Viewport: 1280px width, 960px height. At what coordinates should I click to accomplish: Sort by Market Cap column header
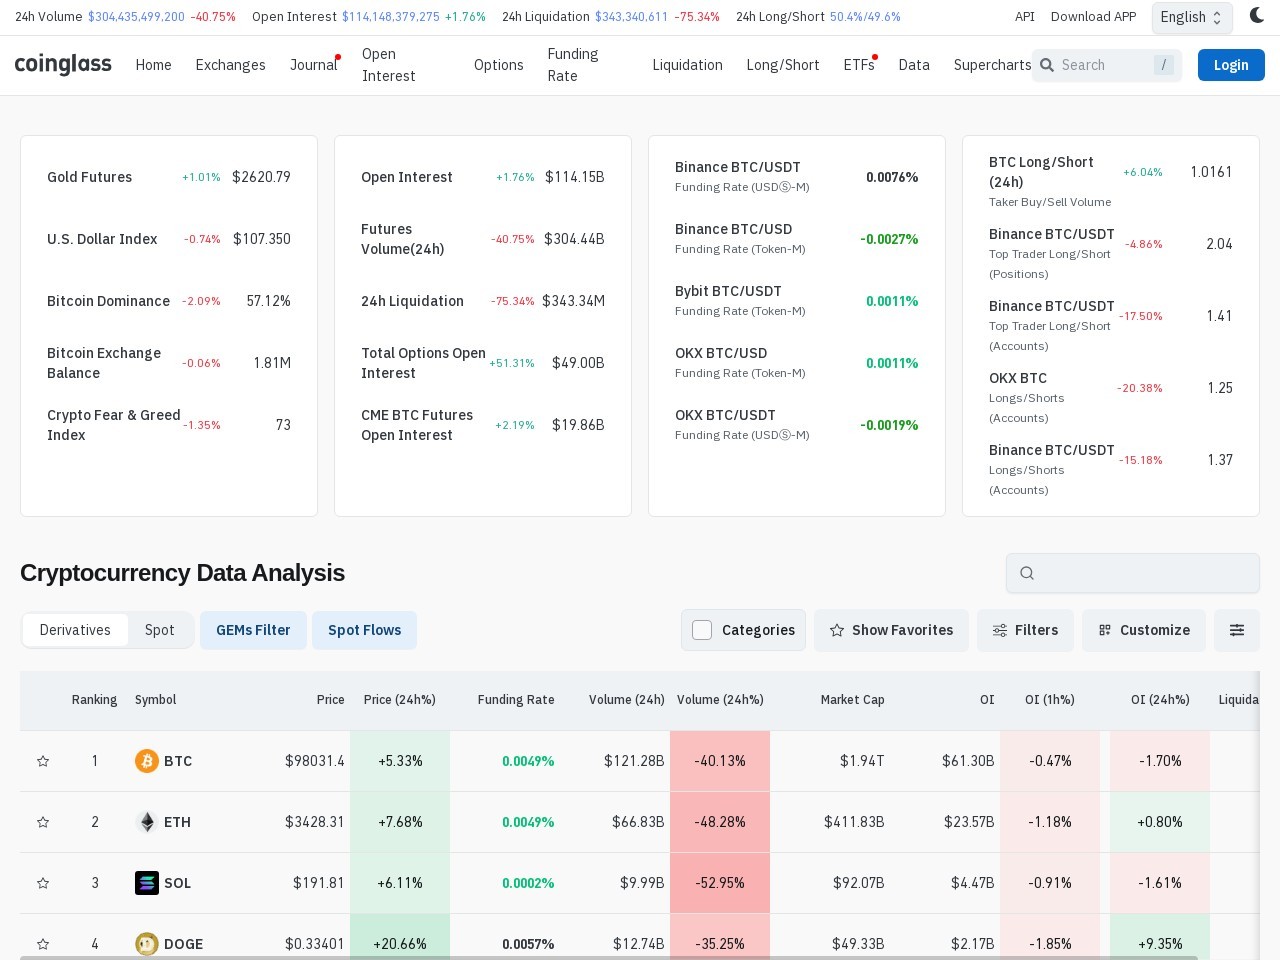852,700
